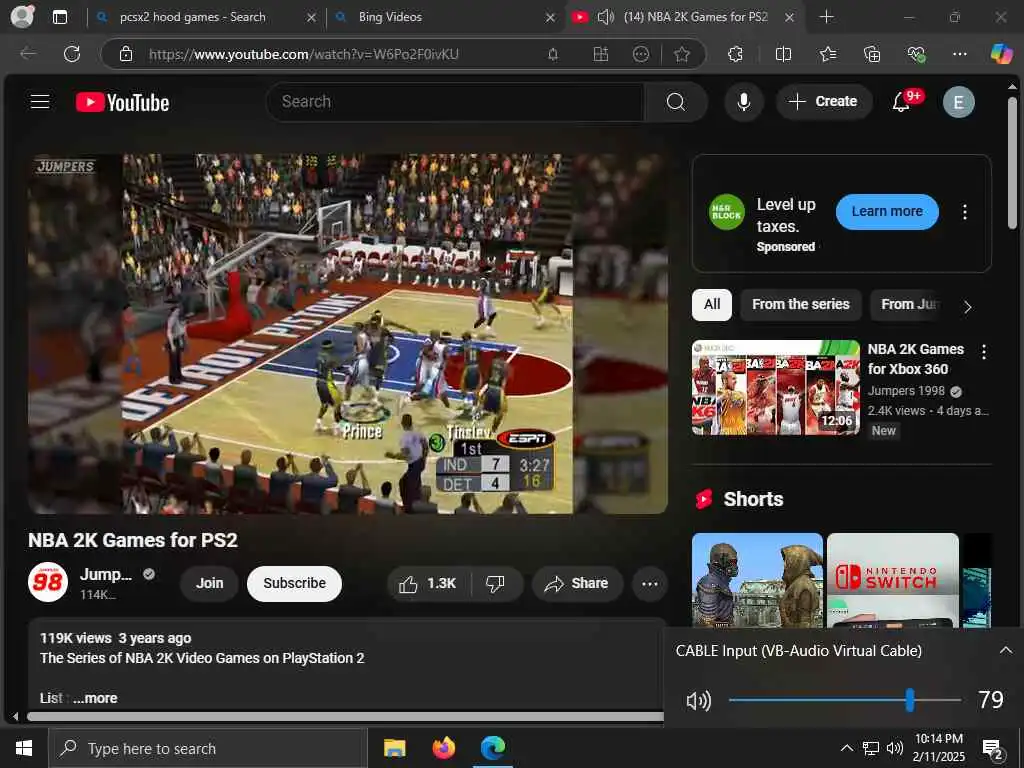Open NBA 2K Games for Xbox 360 thumbnail
This screenshot has width=1024, height=768.
click(x=776, y=387)
